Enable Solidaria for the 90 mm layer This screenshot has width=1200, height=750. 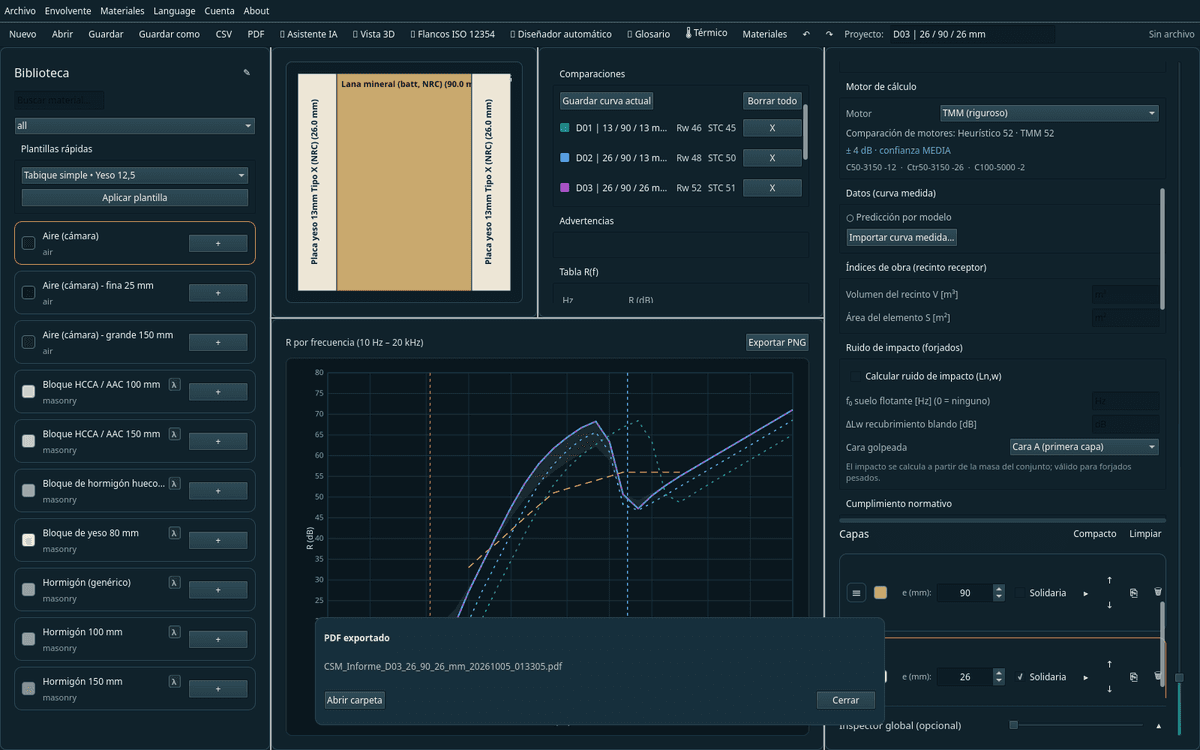coord(1021,593)
